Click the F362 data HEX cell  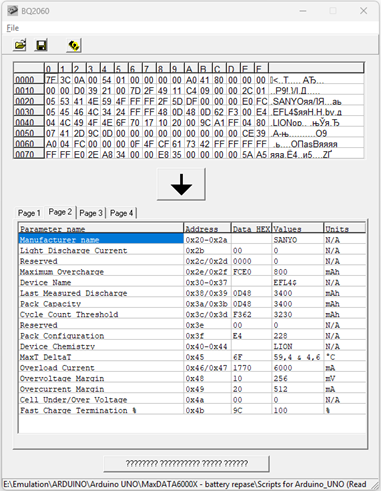pyautogui.click(x=251, y=314)
